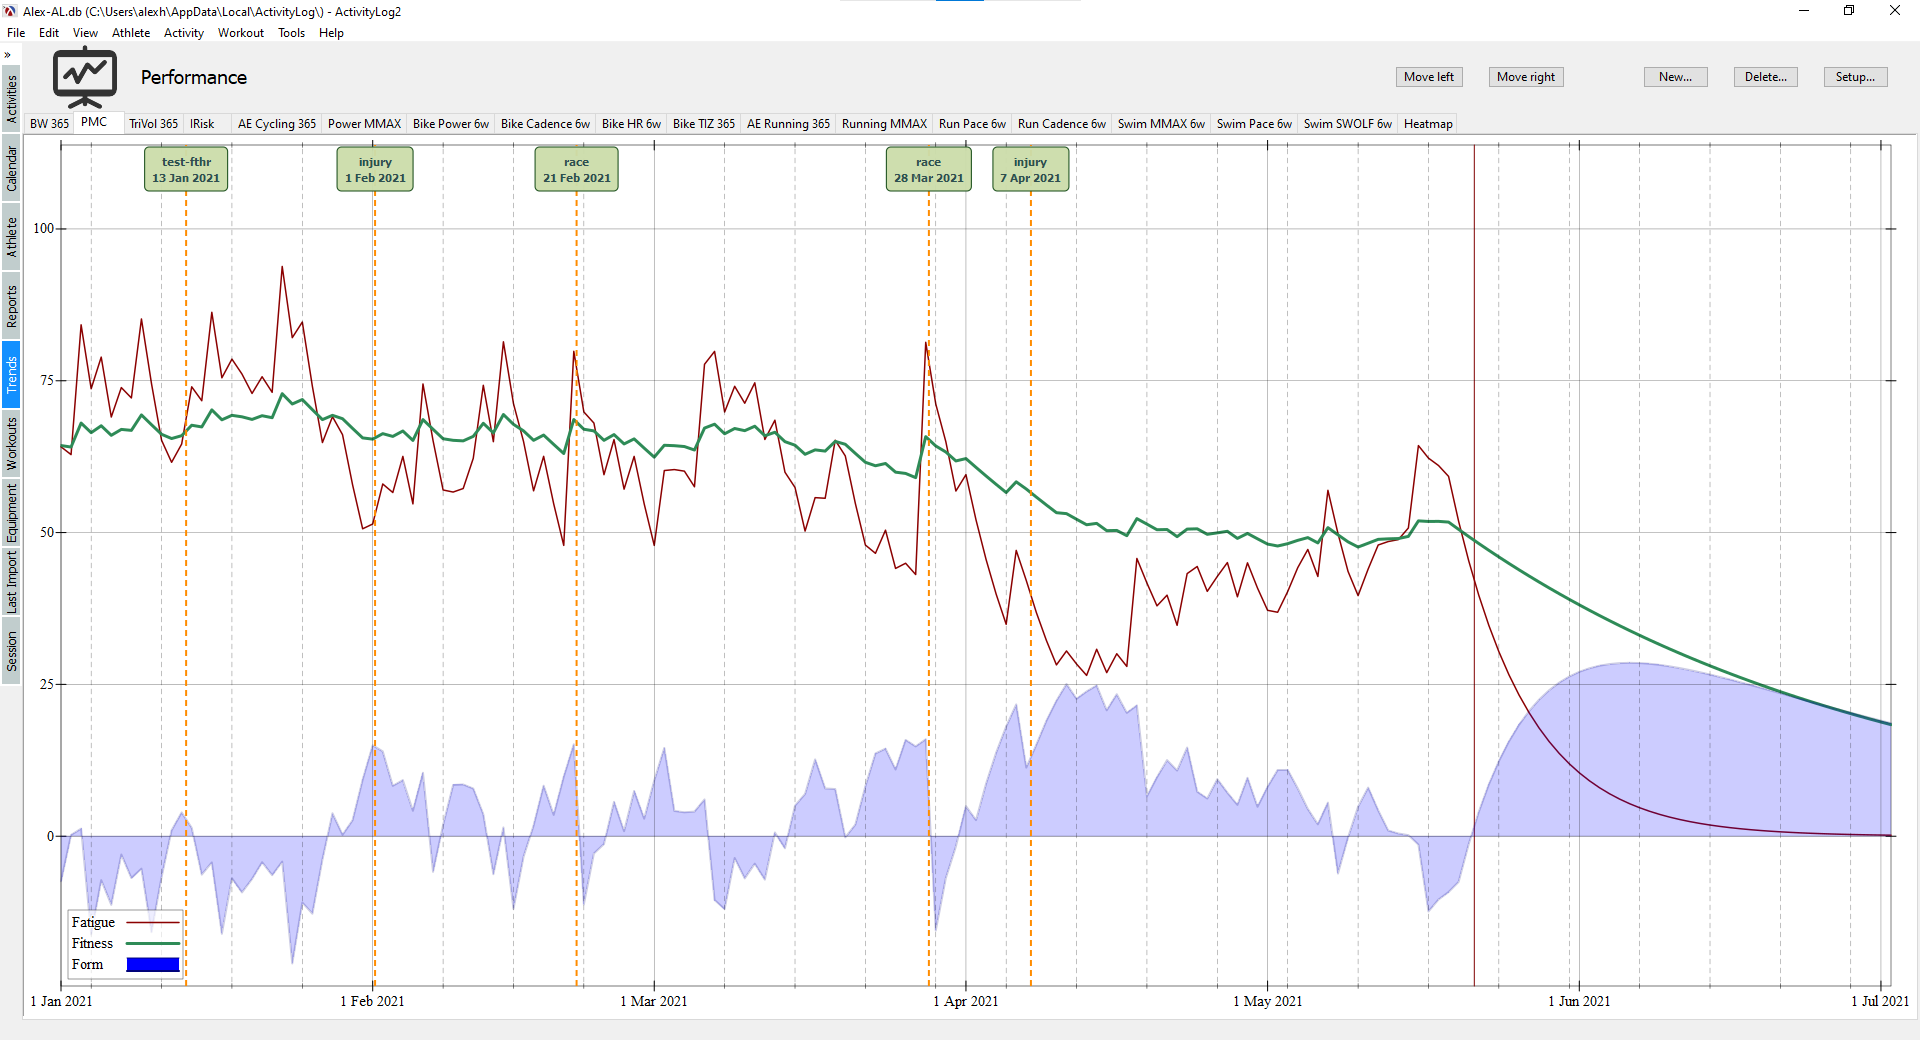Open the Help menu
The width and height of the screenshot is (1920, 1040).
331,33
